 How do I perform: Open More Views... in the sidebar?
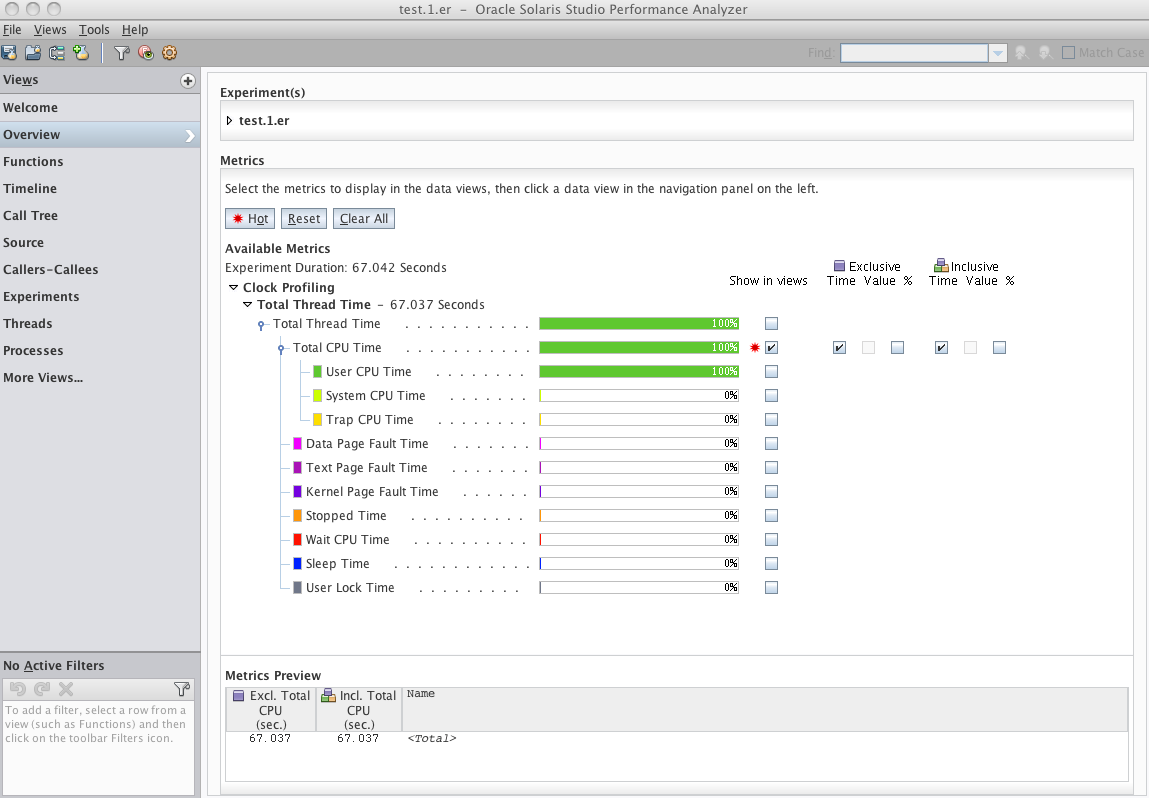coord(100,377)
